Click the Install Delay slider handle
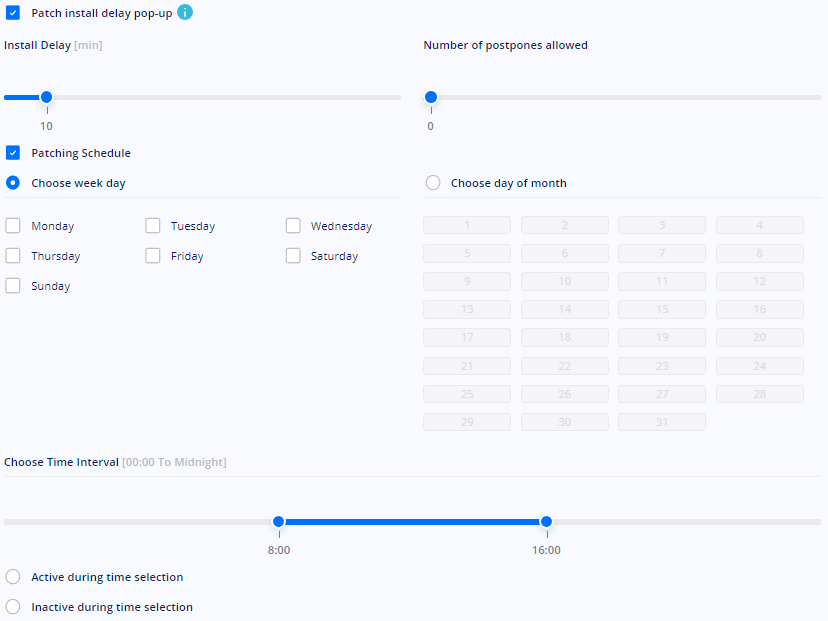This screenshot has height=621, width=828. coord(46,97)
